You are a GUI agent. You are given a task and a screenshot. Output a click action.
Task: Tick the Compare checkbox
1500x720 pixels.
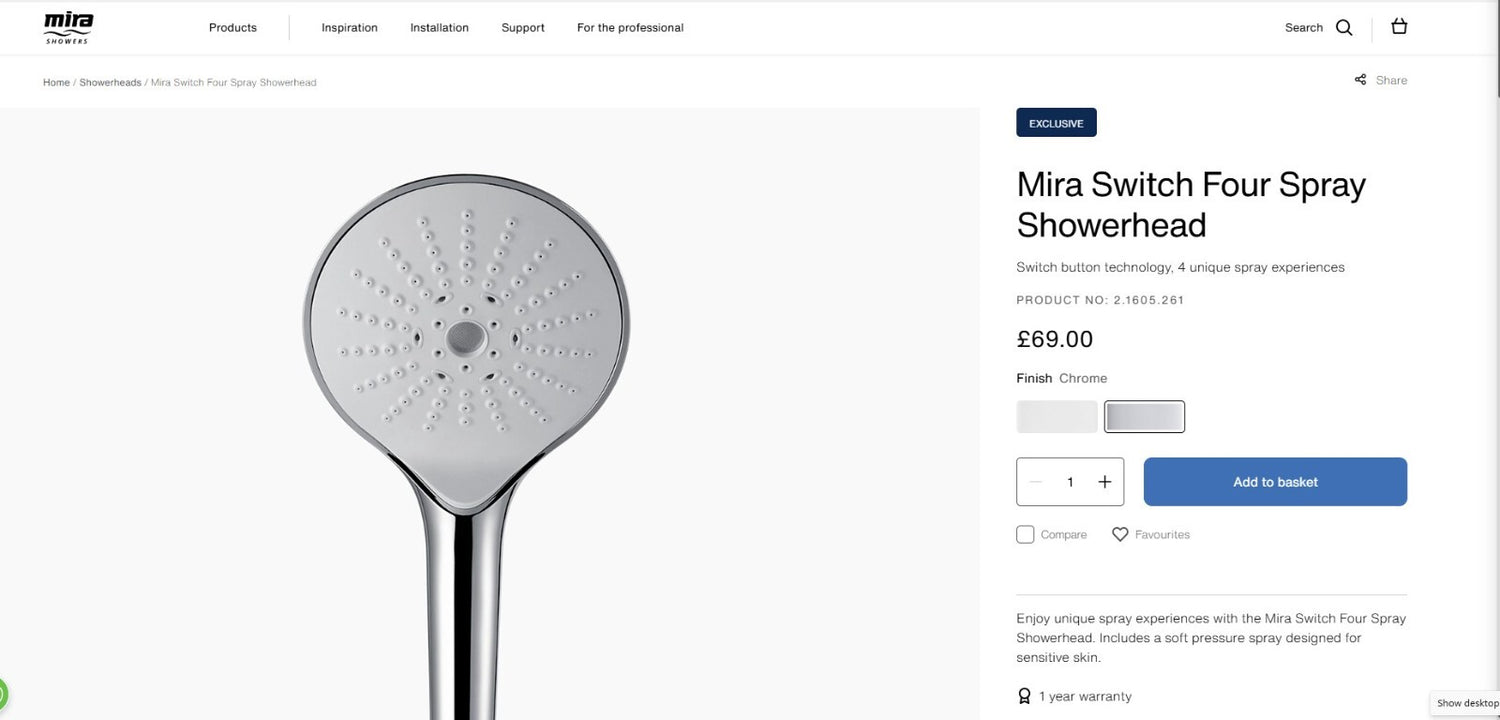pyautogui.click(x=1025, y=535)
